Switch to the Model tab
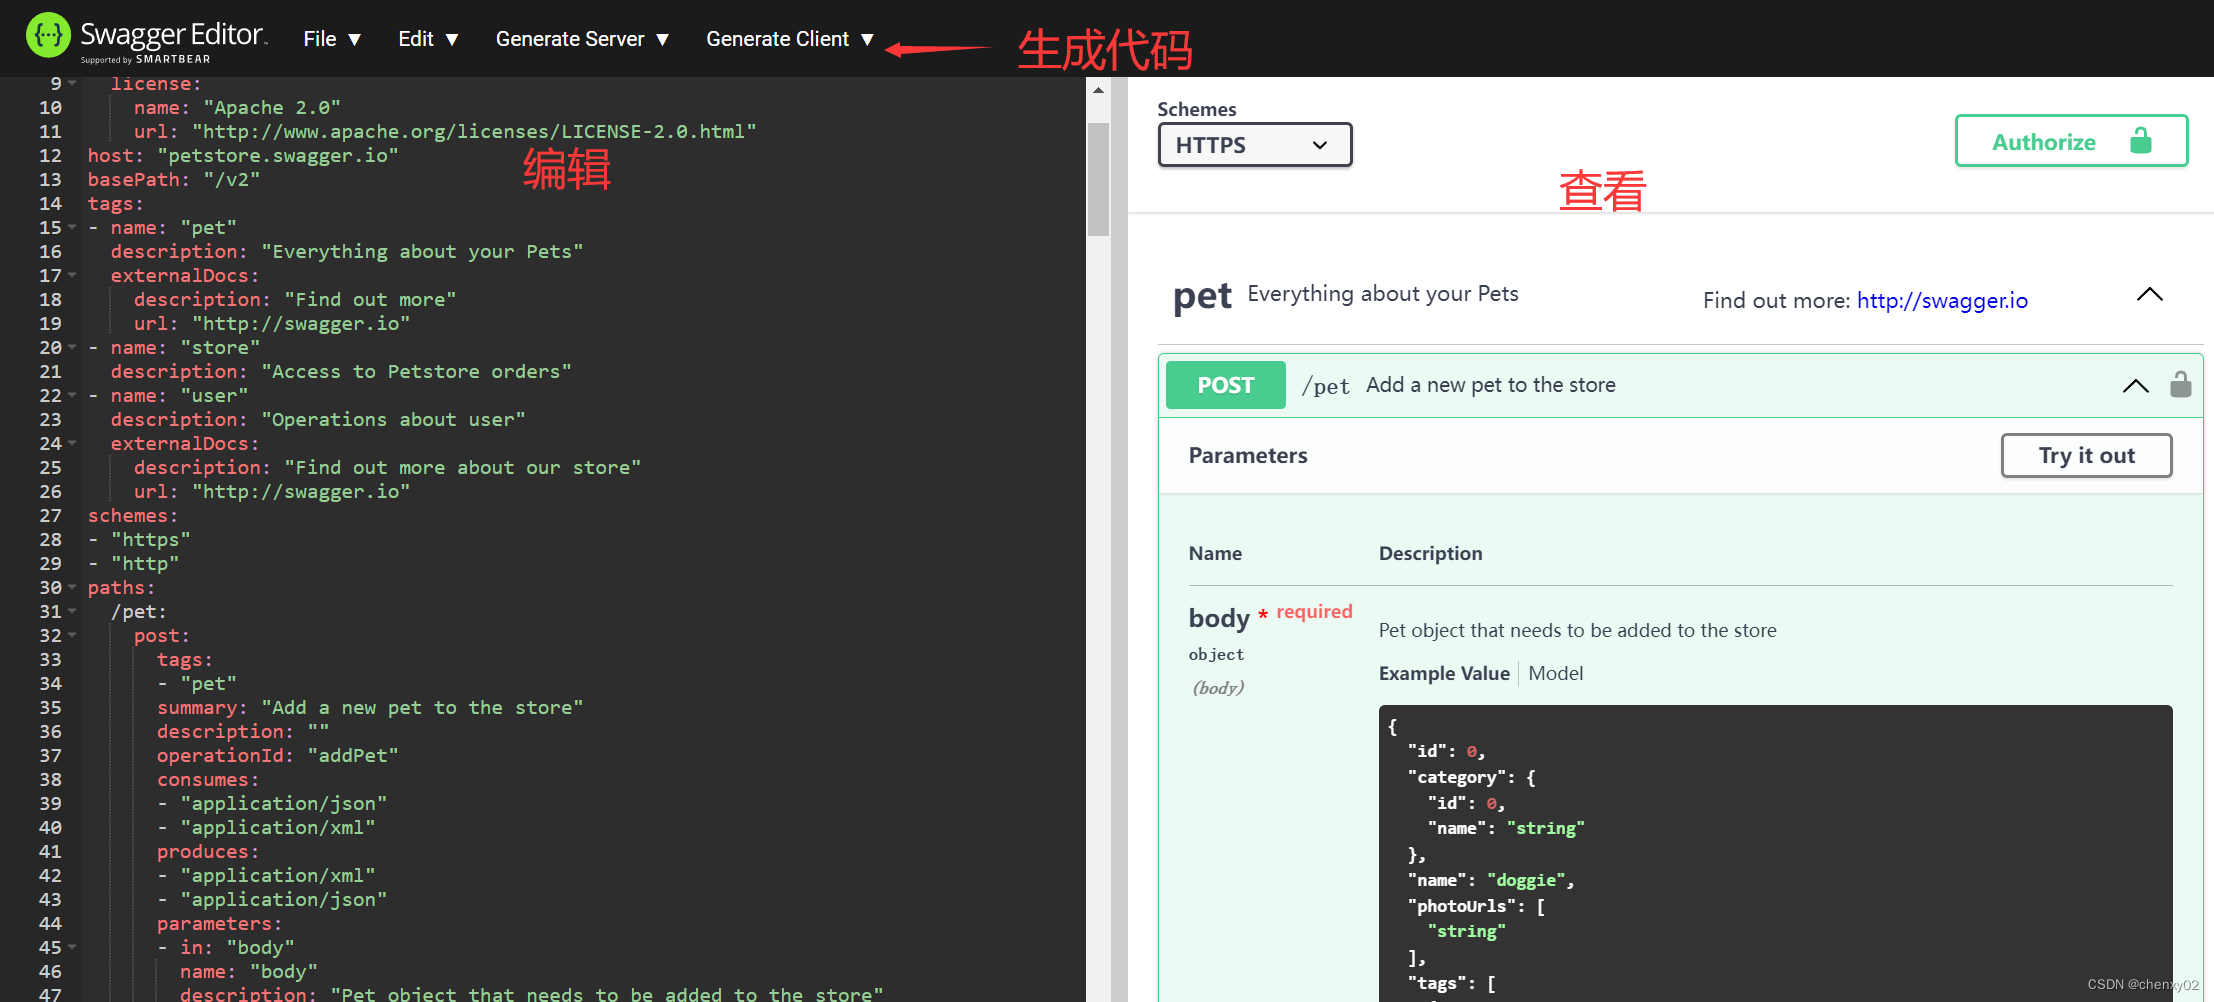 (x=1555, y=673)
